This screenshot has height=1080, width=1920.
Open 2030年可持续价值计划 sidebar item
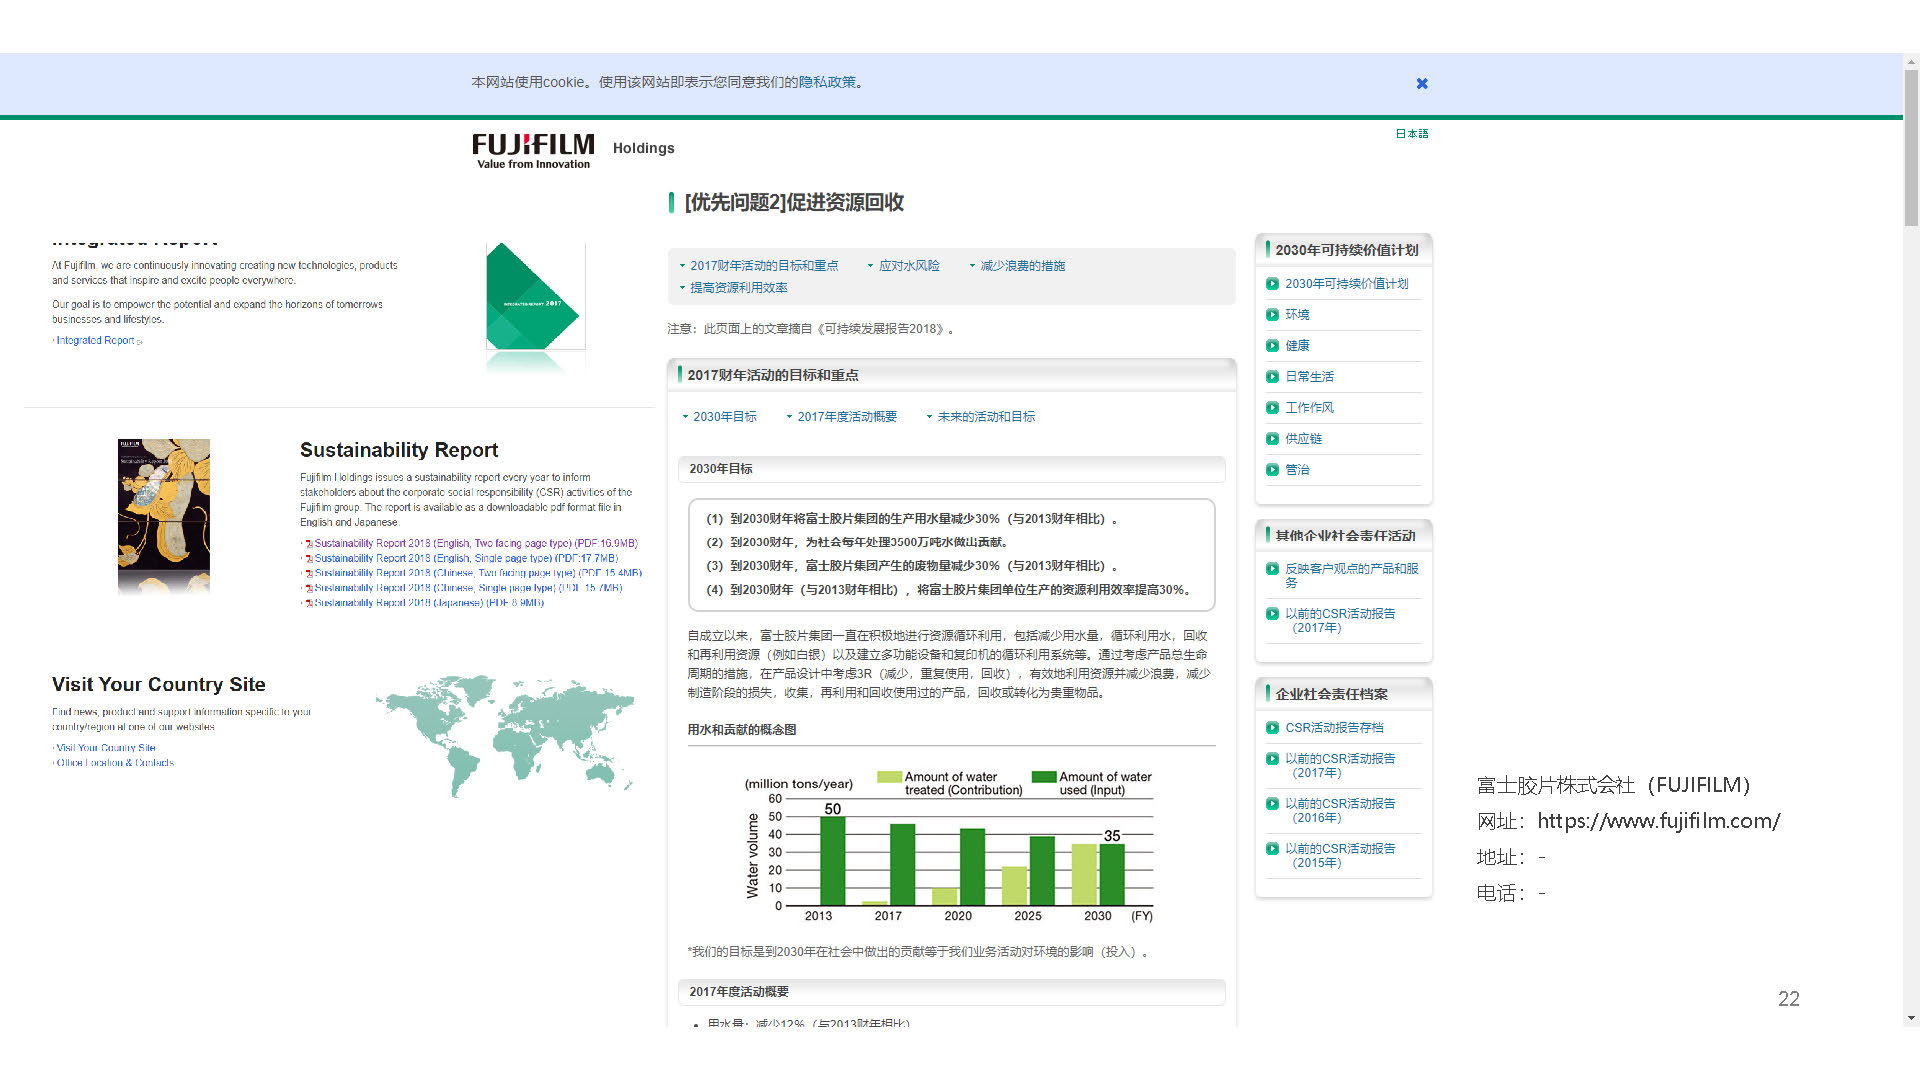coord(1346,284)
